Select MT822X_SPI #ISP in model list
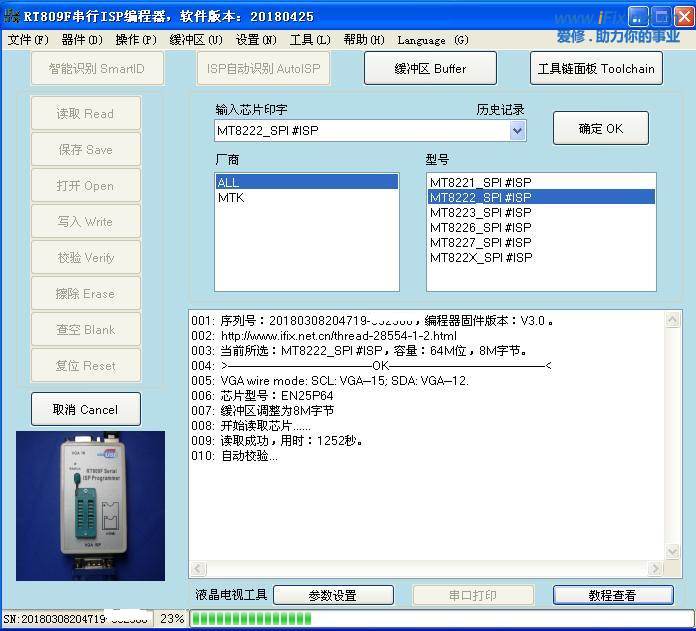Image resolution: width=696 pixels, height=631 pixels. click(x=541, y=258)
